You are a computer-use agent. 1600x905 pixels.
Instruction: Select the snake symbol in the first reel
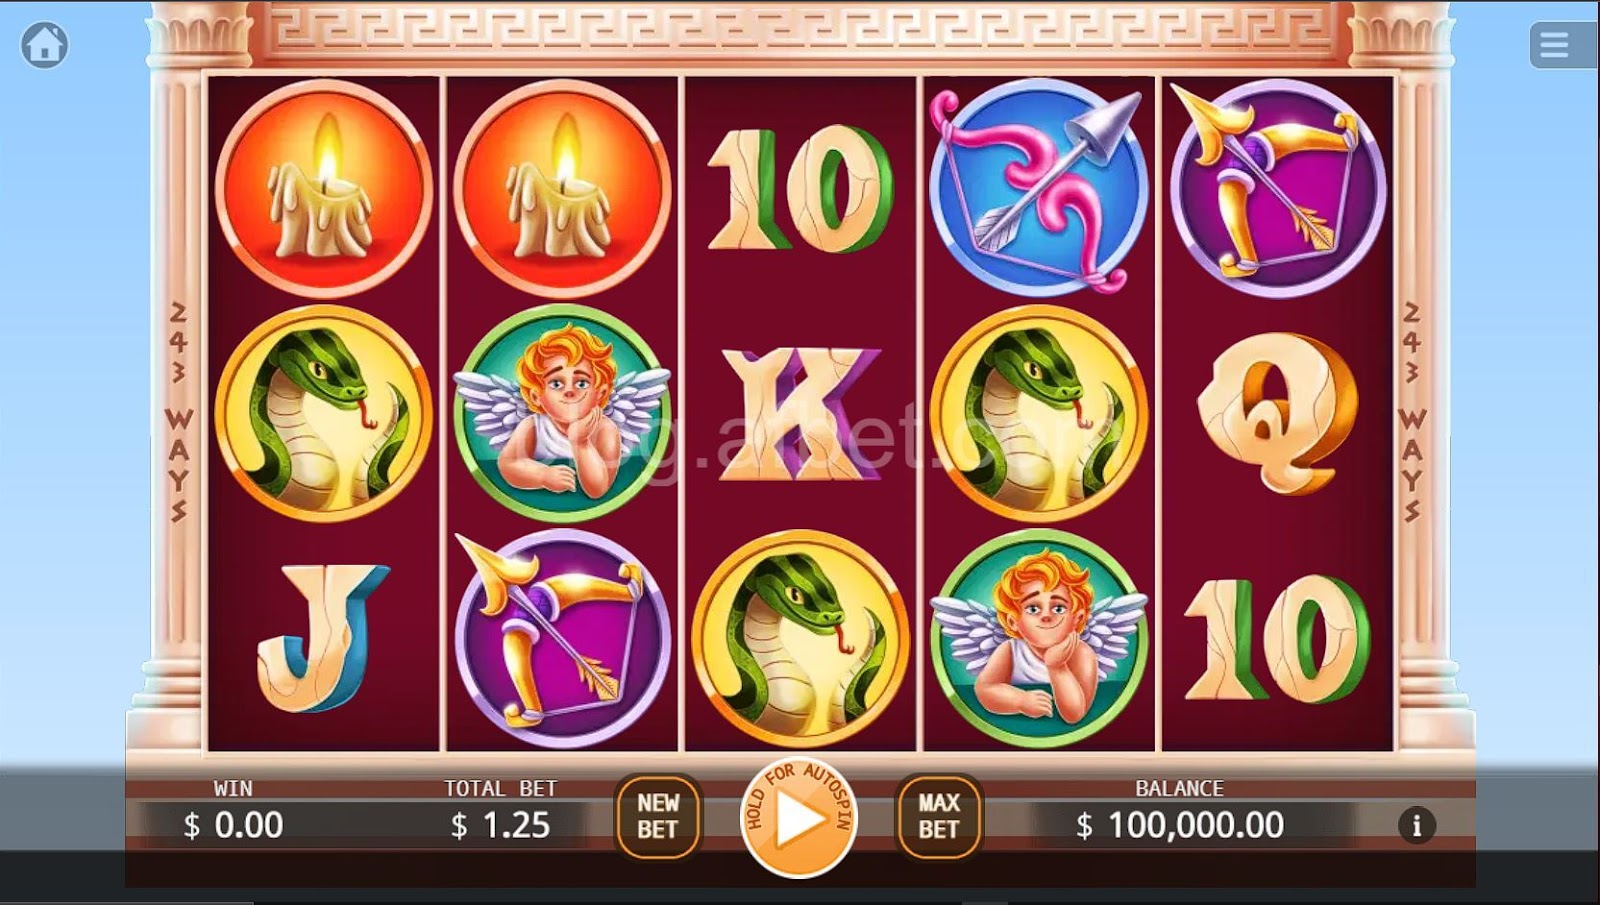pos(323,413)
